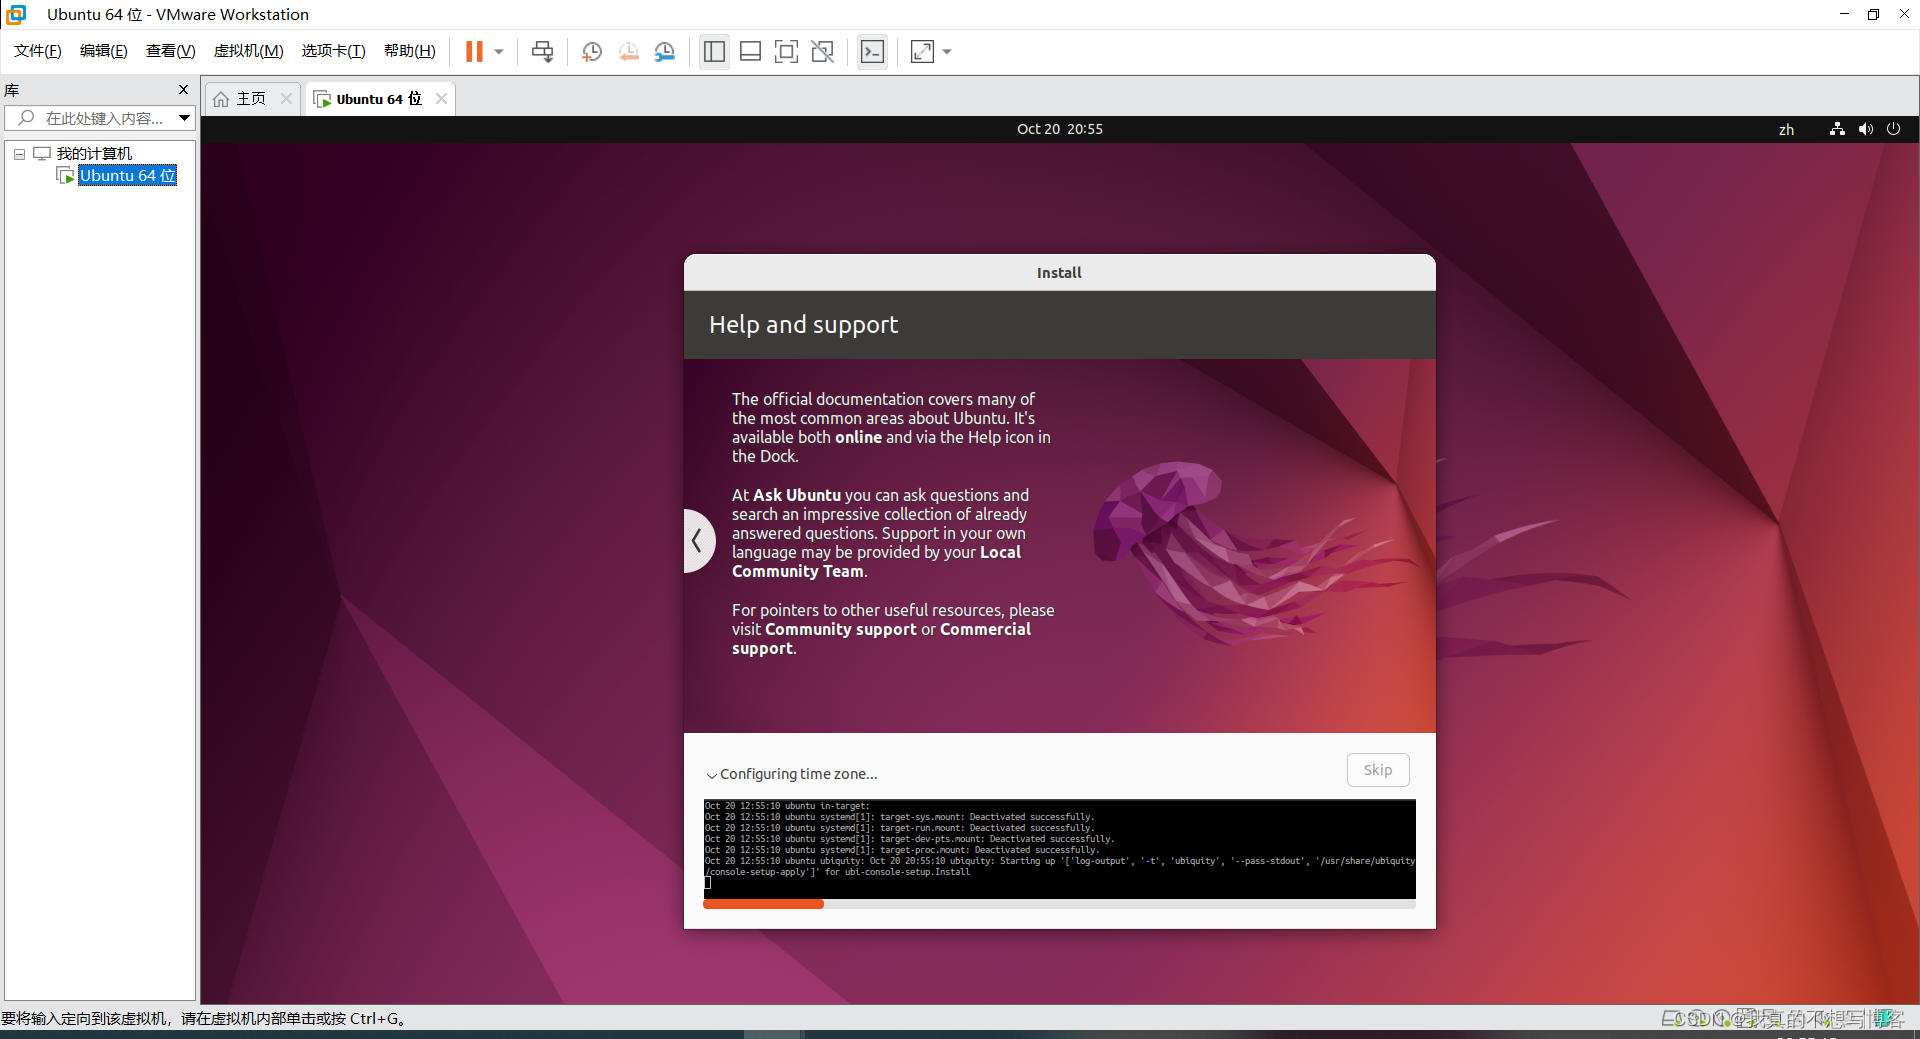Open the 帮助(H) menu
This screenshot has width=1920, height=1039.
point(410,51)
